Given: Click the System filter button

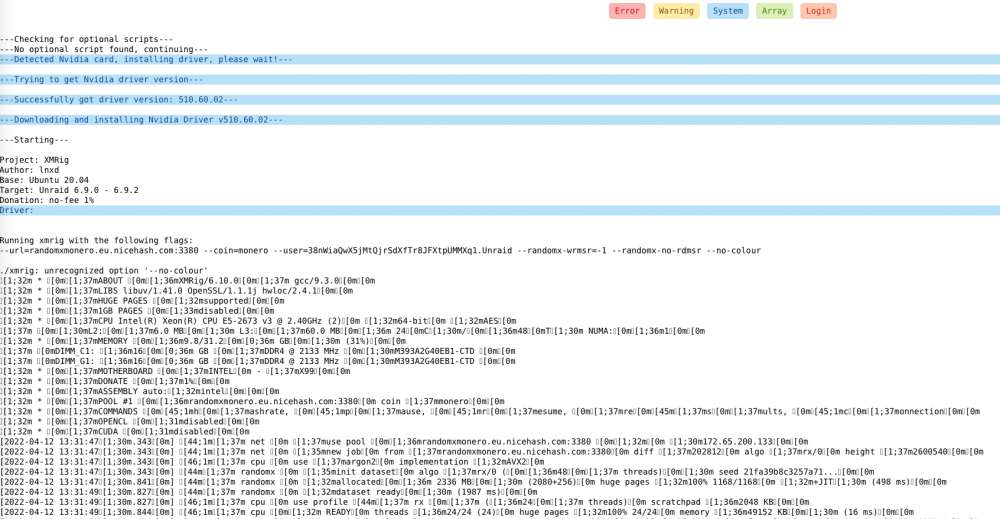Looking at the screenshot, I should coord(728,11).
